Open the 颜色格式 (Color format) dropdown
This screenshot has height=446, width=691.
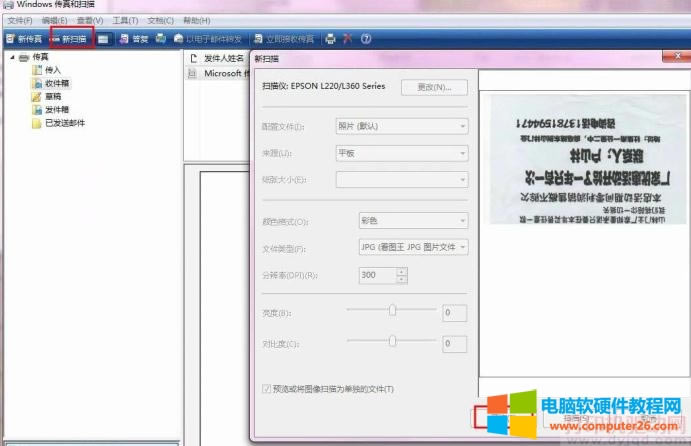[413, 220]
